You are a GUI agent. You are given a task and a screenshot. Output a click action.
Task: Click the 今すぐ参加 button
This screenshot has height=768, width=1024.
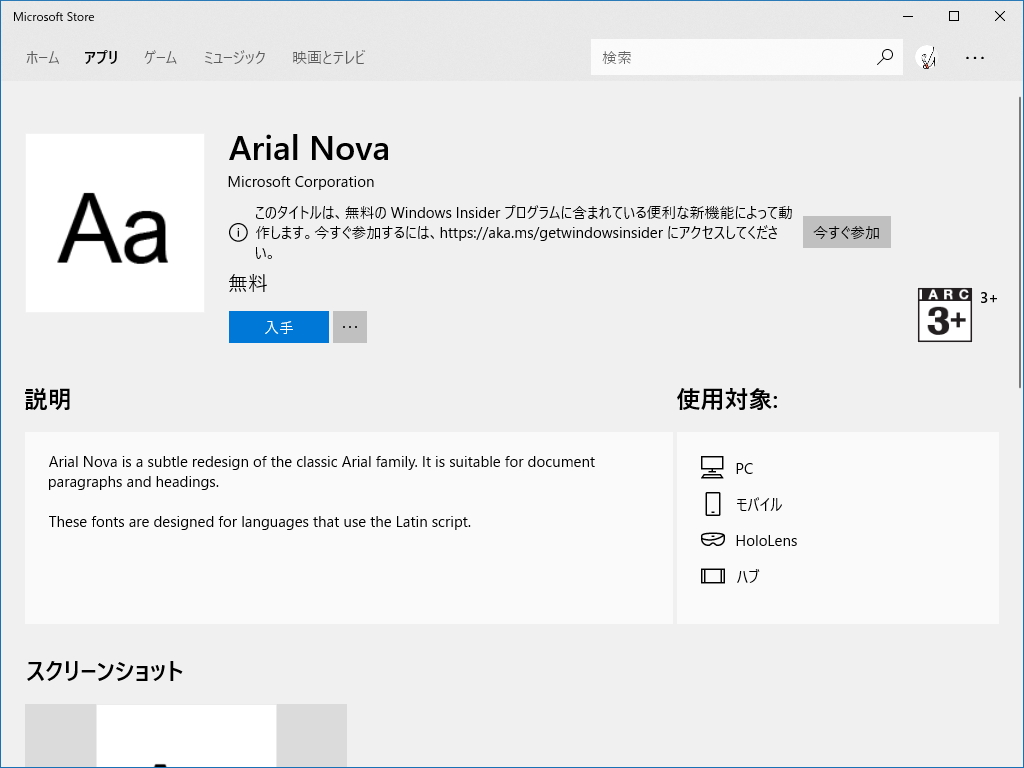(846, 231)
